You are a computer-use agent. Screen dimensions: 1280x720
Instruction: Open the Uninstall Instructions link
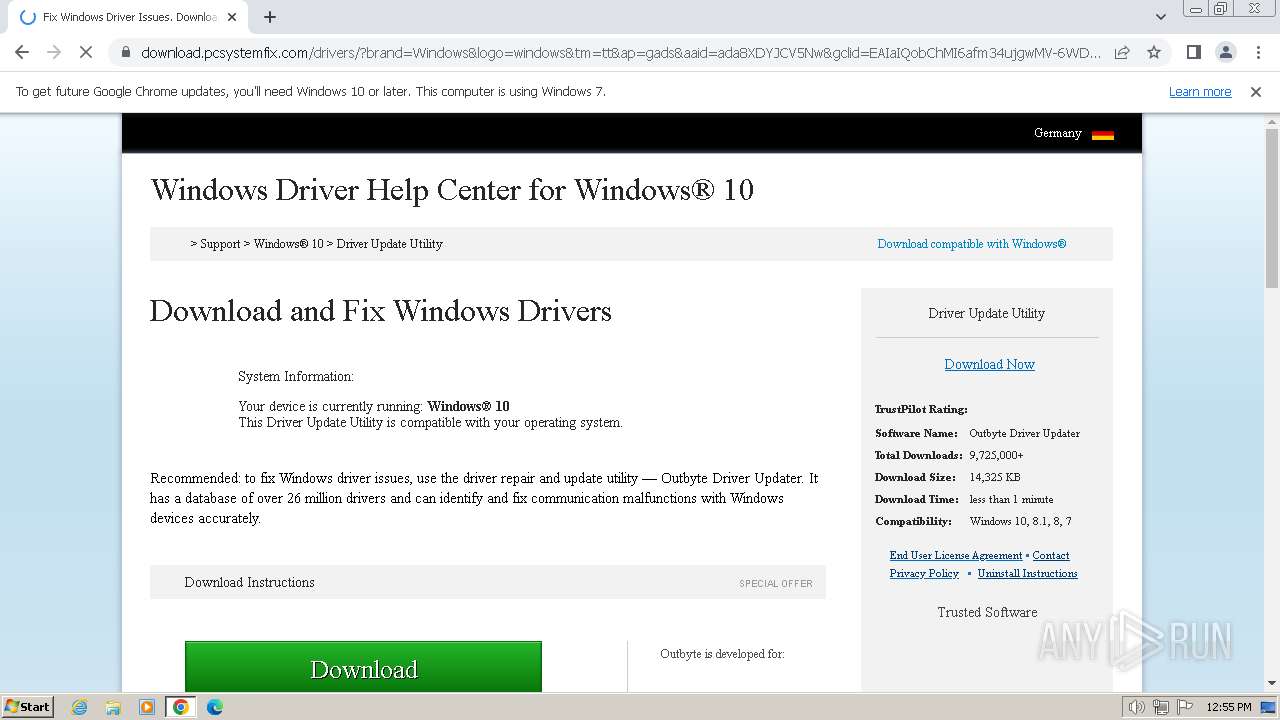coord(1028,574)
